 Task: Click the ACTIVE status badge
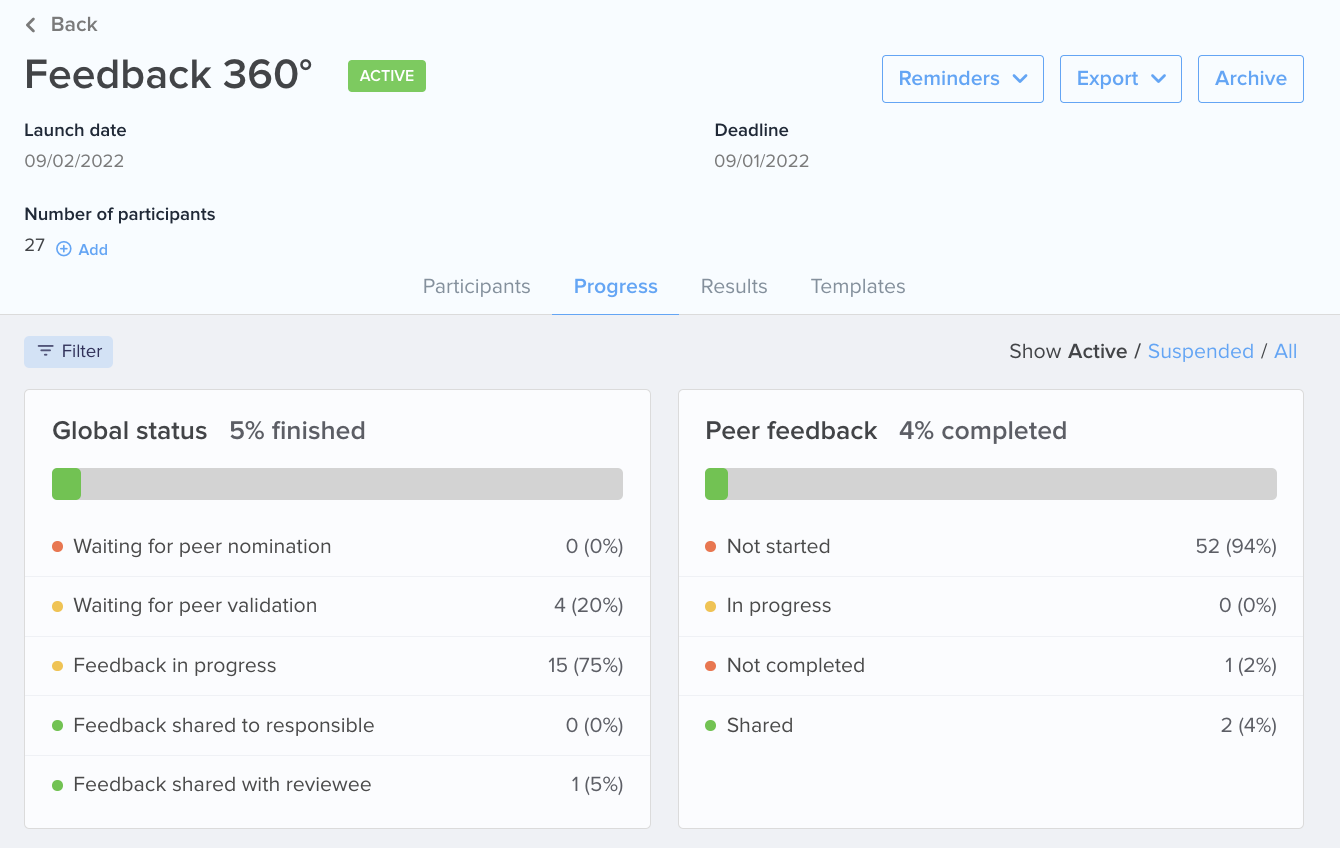[387, 76]
